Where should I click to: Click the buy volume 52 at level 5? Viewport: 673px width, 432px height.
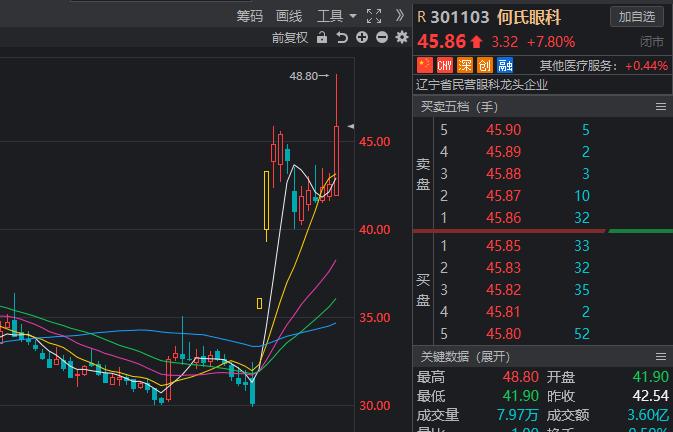click(x=582, y=333)
